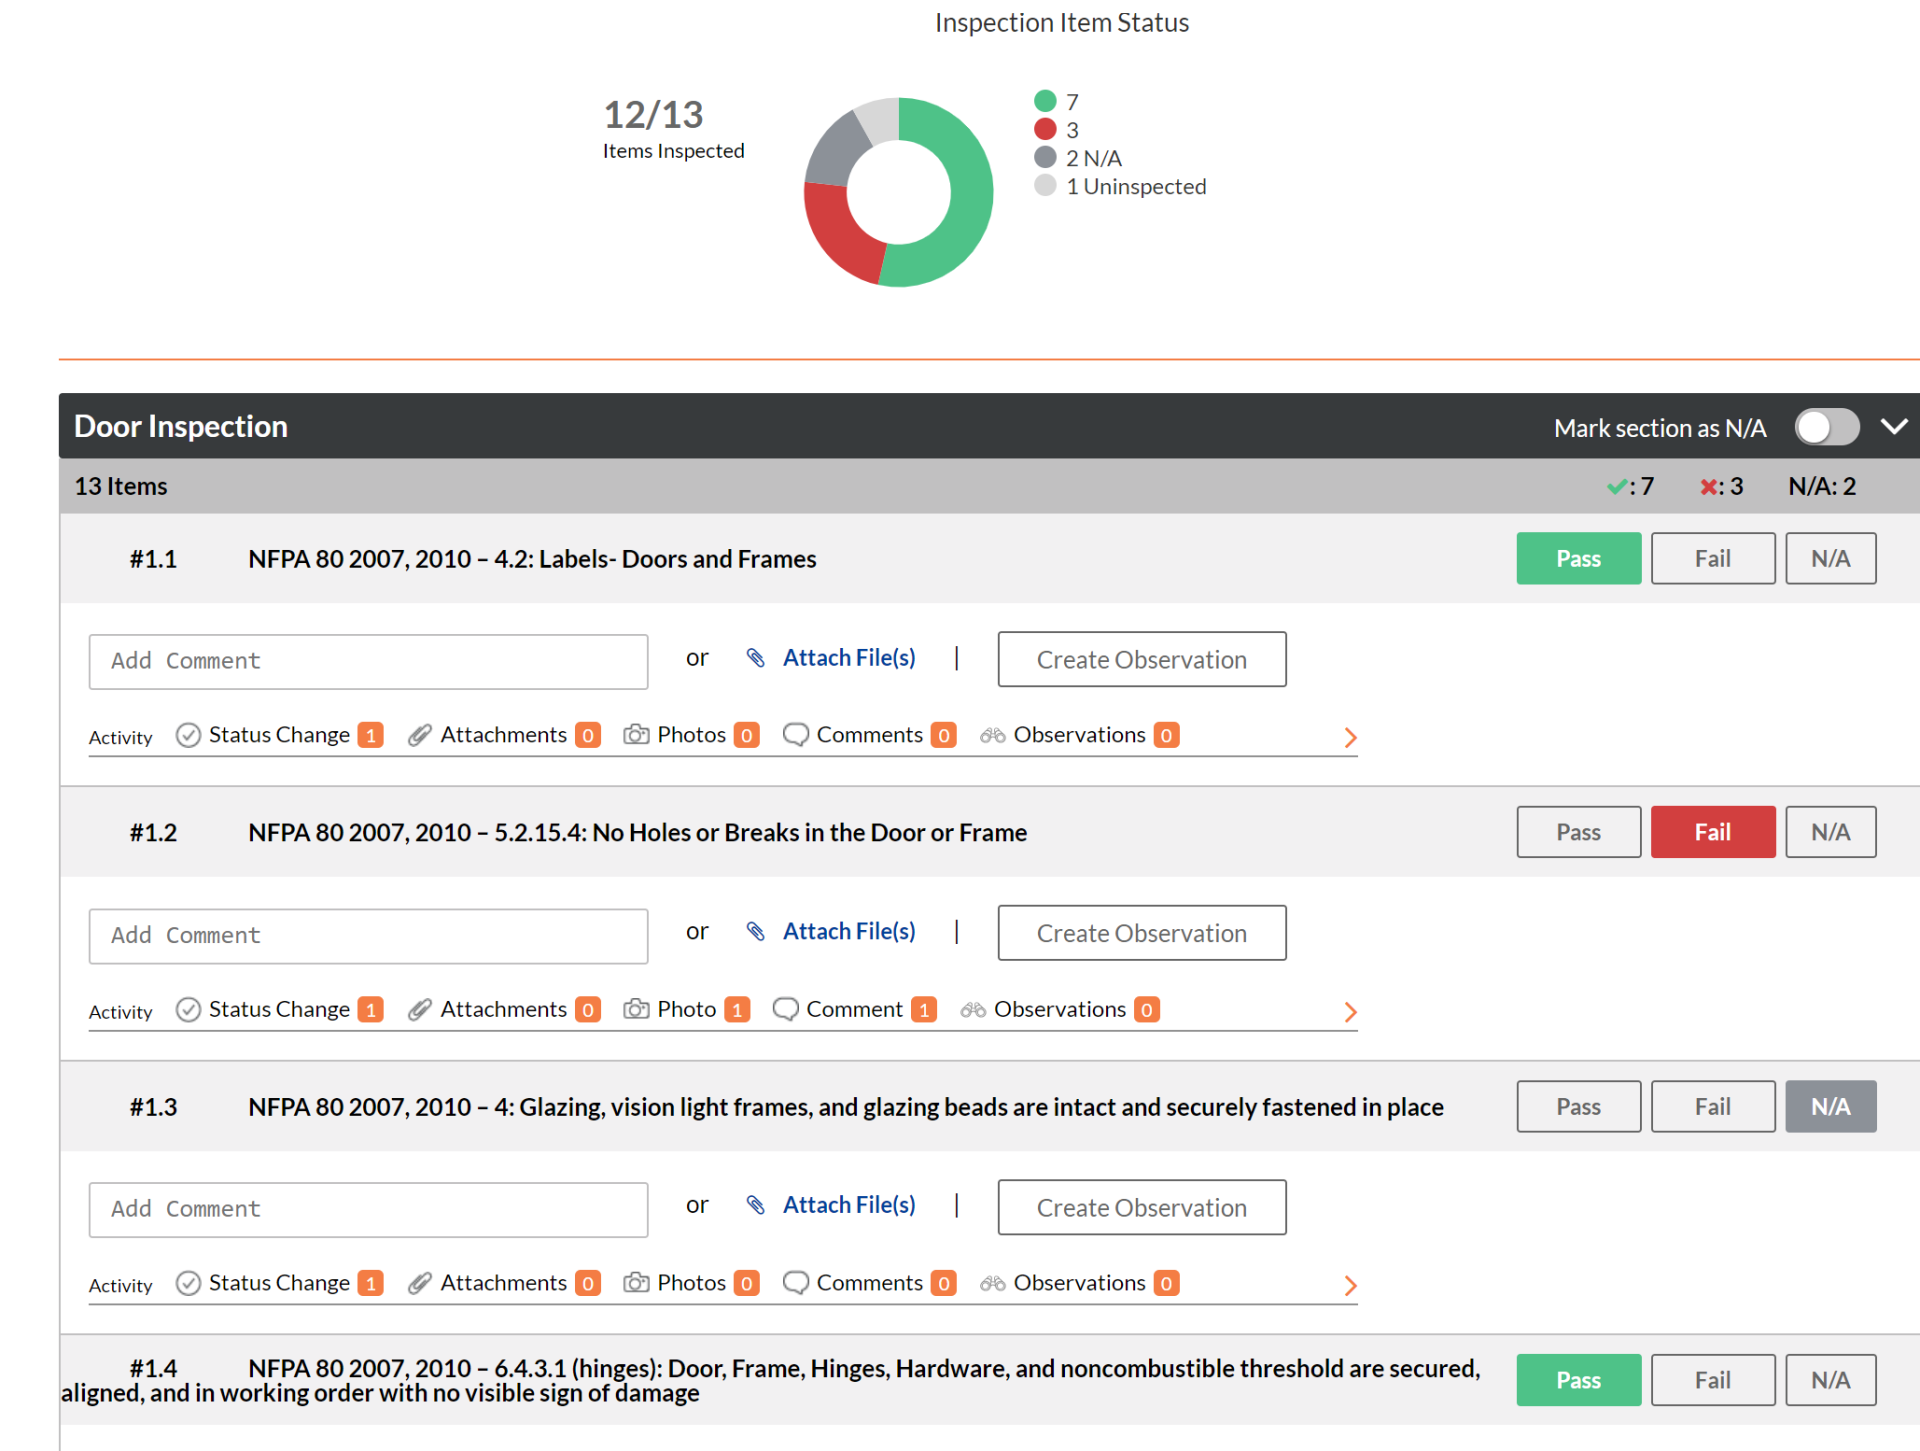Open the Comments activity tab for item #1.1

pos(869,735)
